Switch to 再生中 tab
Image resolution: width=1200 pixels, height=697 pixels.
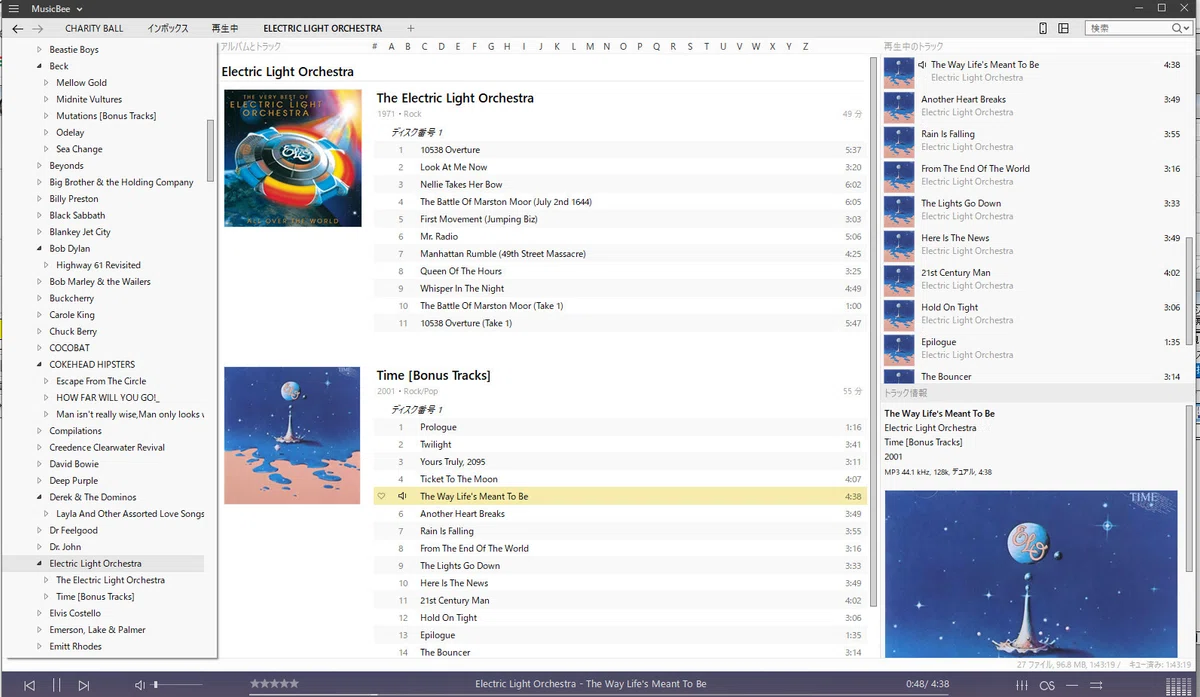pos(225,29)
